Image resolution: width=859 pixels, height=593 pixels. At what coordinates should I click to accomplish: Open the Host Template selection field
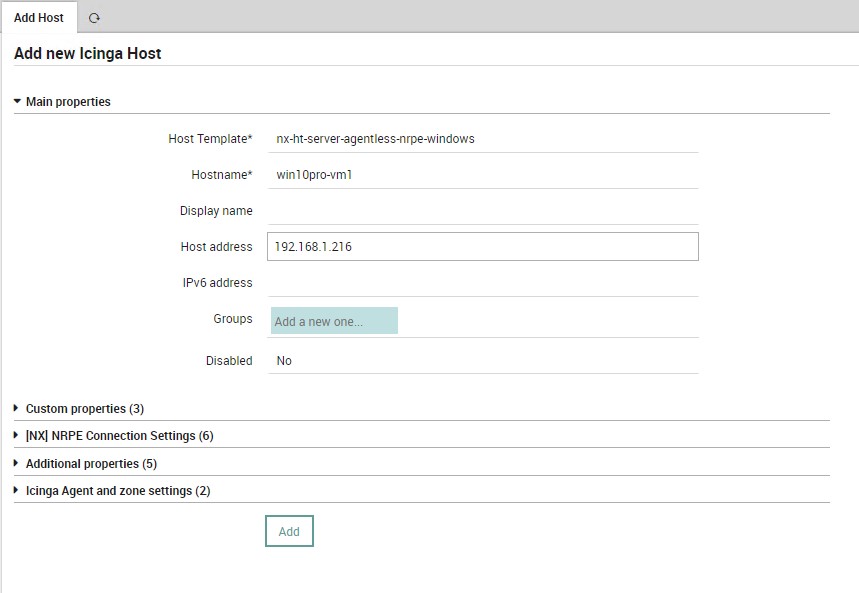pyautogui.click(x=483, y=139)
